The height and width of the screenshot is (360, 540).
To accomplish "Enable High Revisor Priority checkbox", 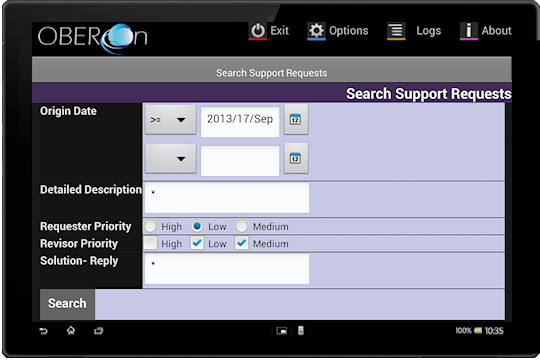I will 150,243.
